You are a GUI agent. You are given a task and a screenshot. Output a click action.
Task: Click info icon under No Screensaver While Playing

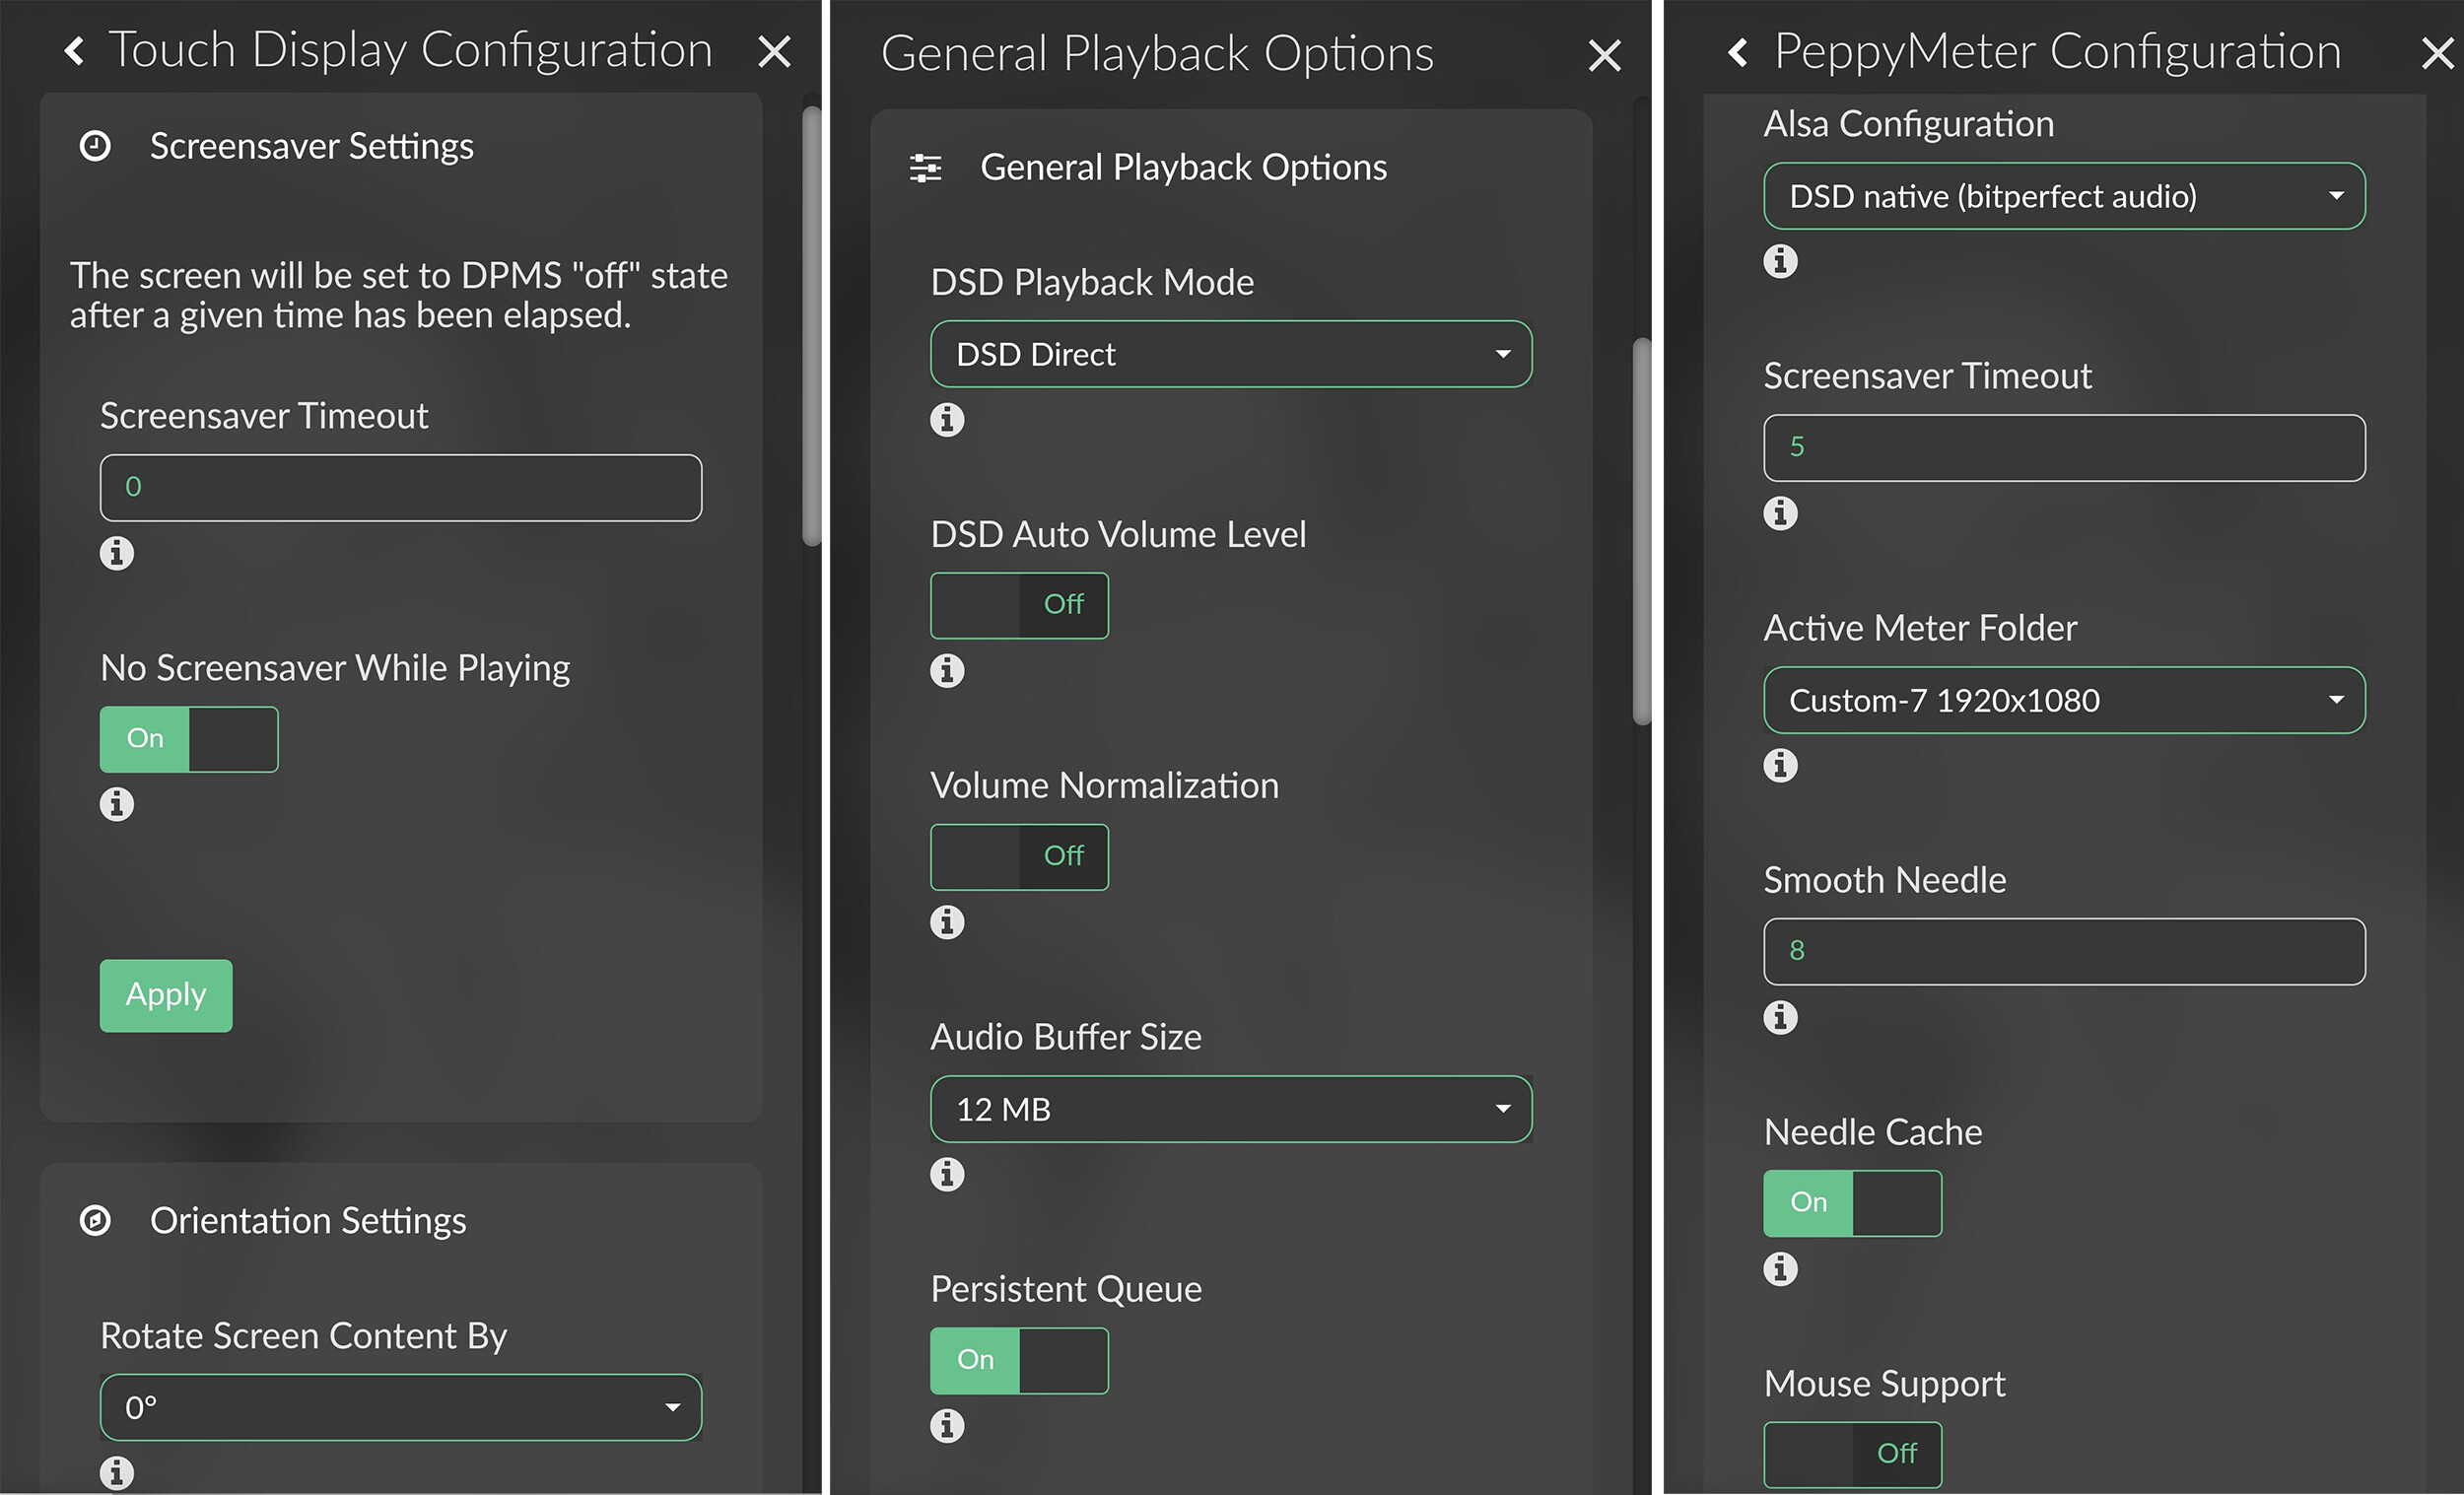pyautogui.click(x=117, y=804)
